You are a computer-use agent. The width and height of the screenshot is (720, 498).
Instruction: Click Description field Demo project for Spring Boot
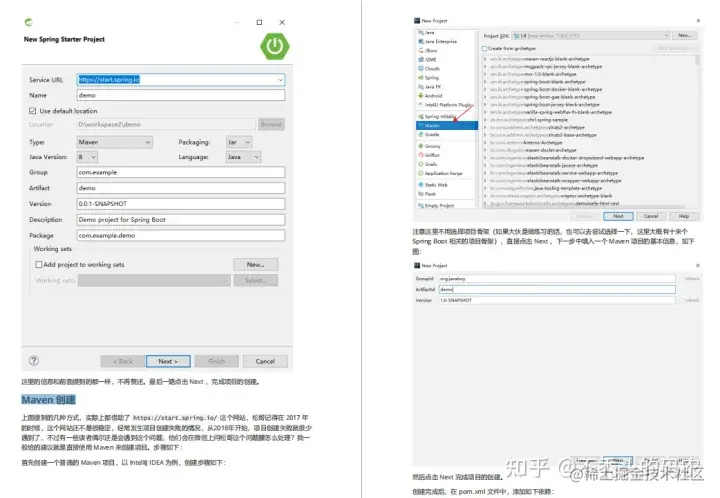coord(181,219)
